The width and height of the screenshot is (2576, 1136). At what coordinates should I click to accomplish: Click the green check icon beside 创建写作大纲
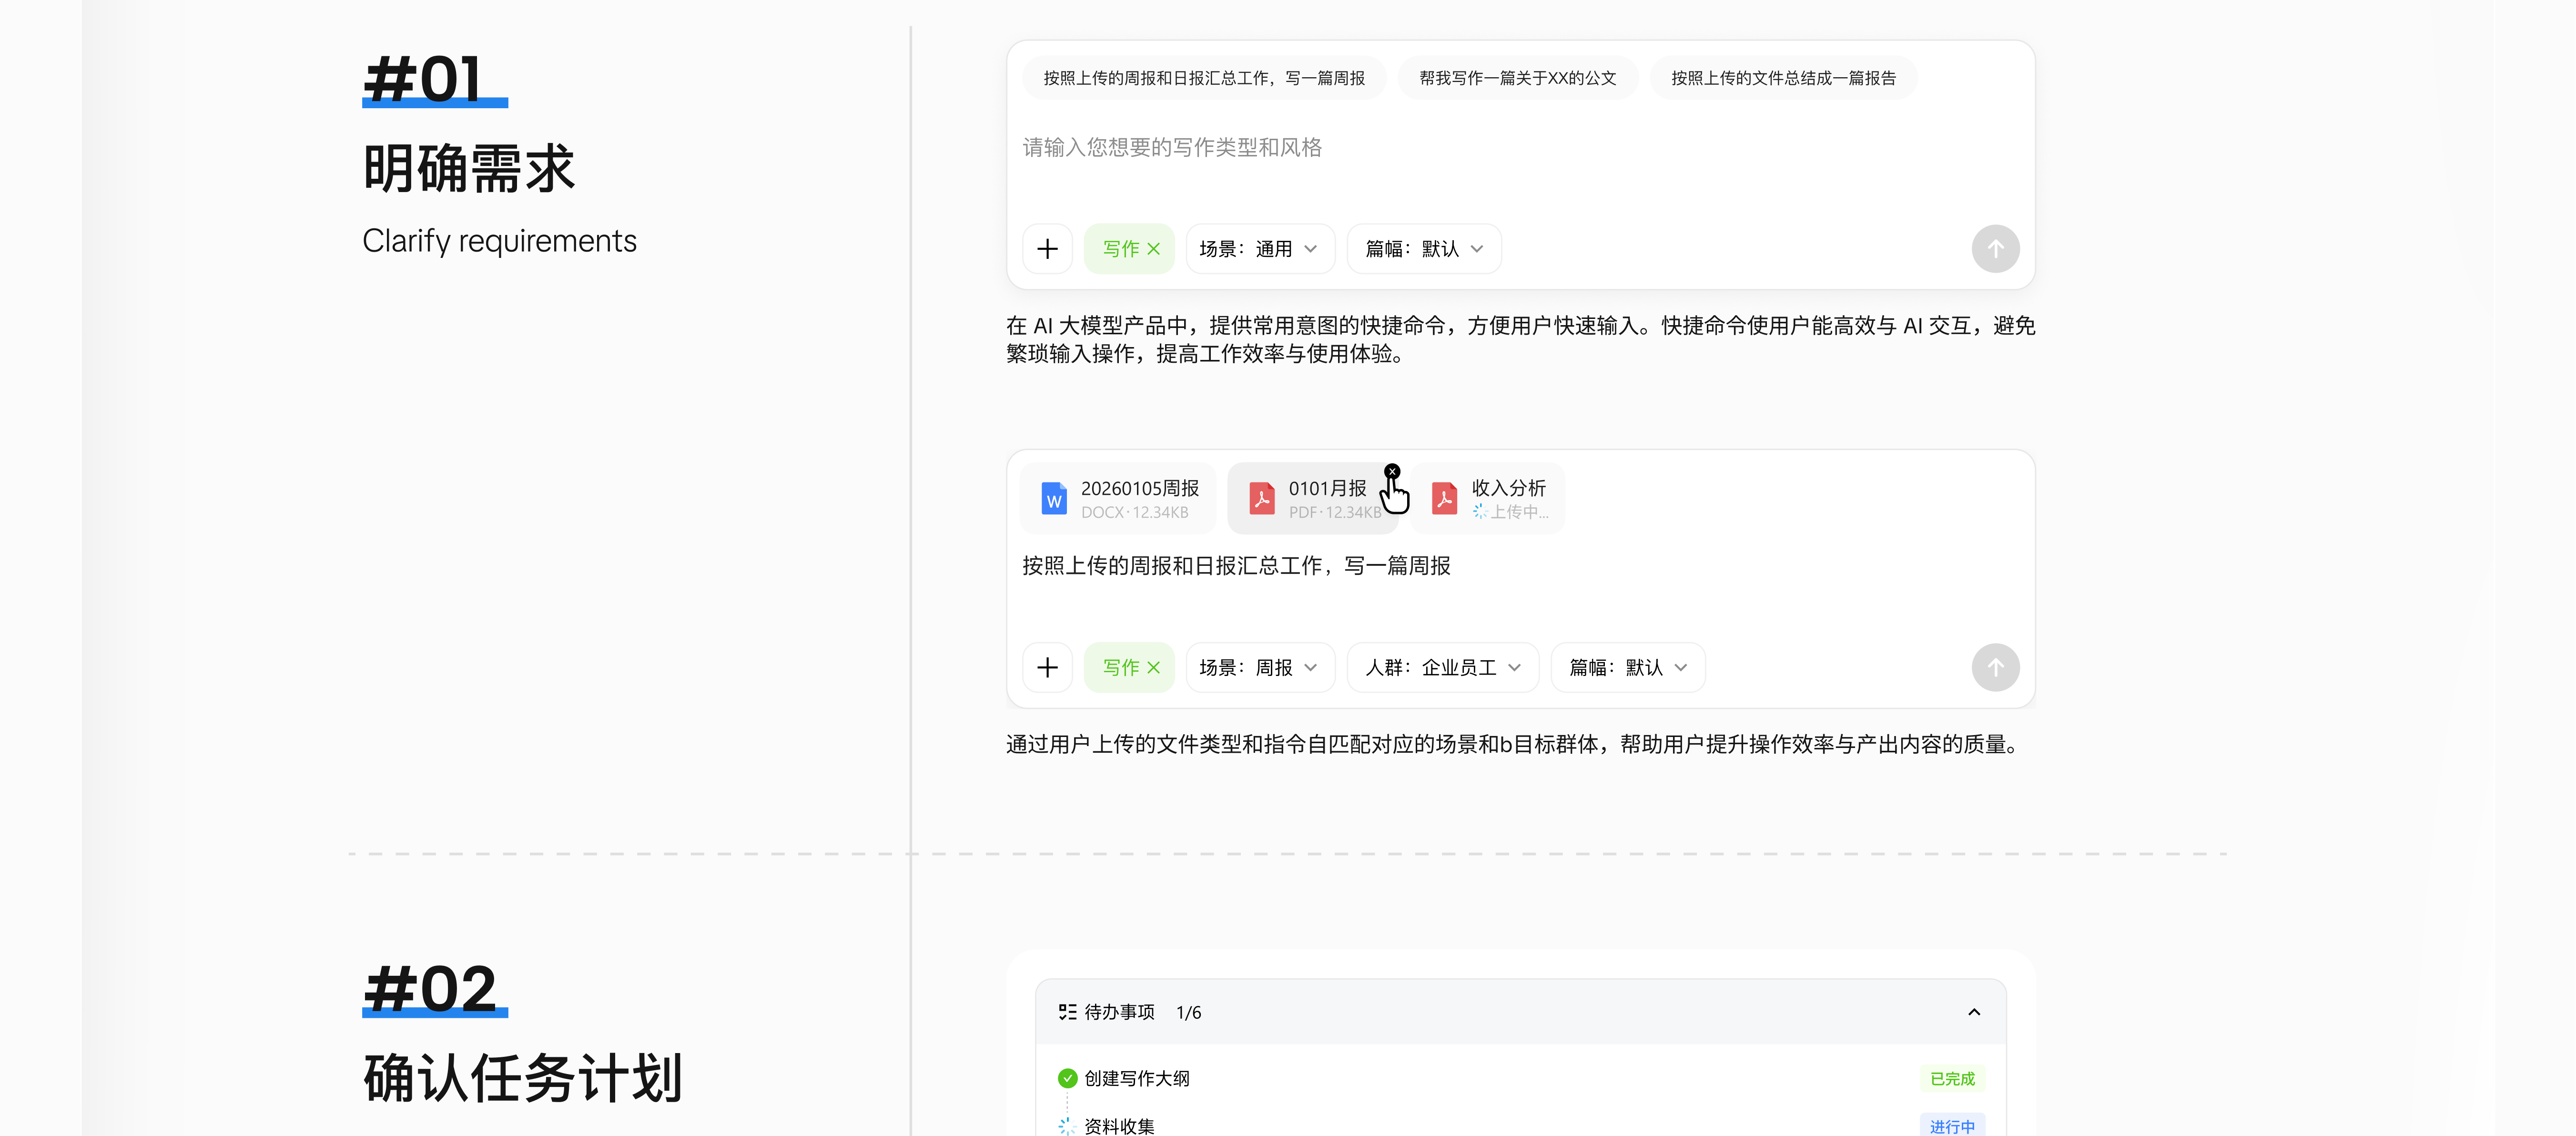click(x=1067, y=1079)
